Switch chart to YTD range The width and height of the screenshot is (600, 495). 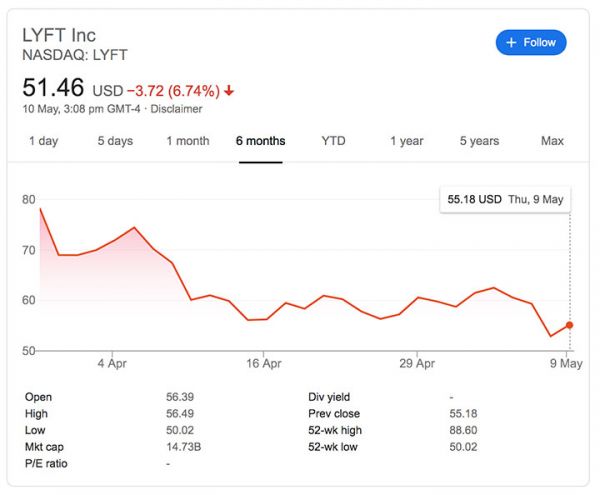click(x=333, y=141)
